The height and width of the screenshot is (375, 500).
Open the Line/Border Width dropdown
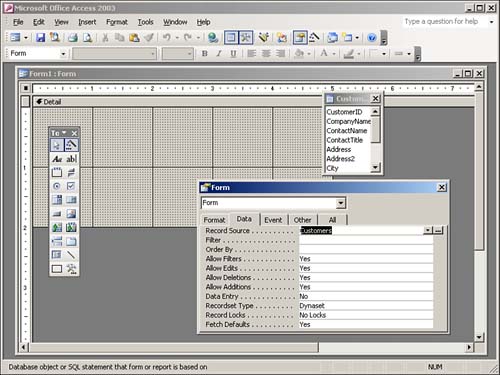(409, 53)
